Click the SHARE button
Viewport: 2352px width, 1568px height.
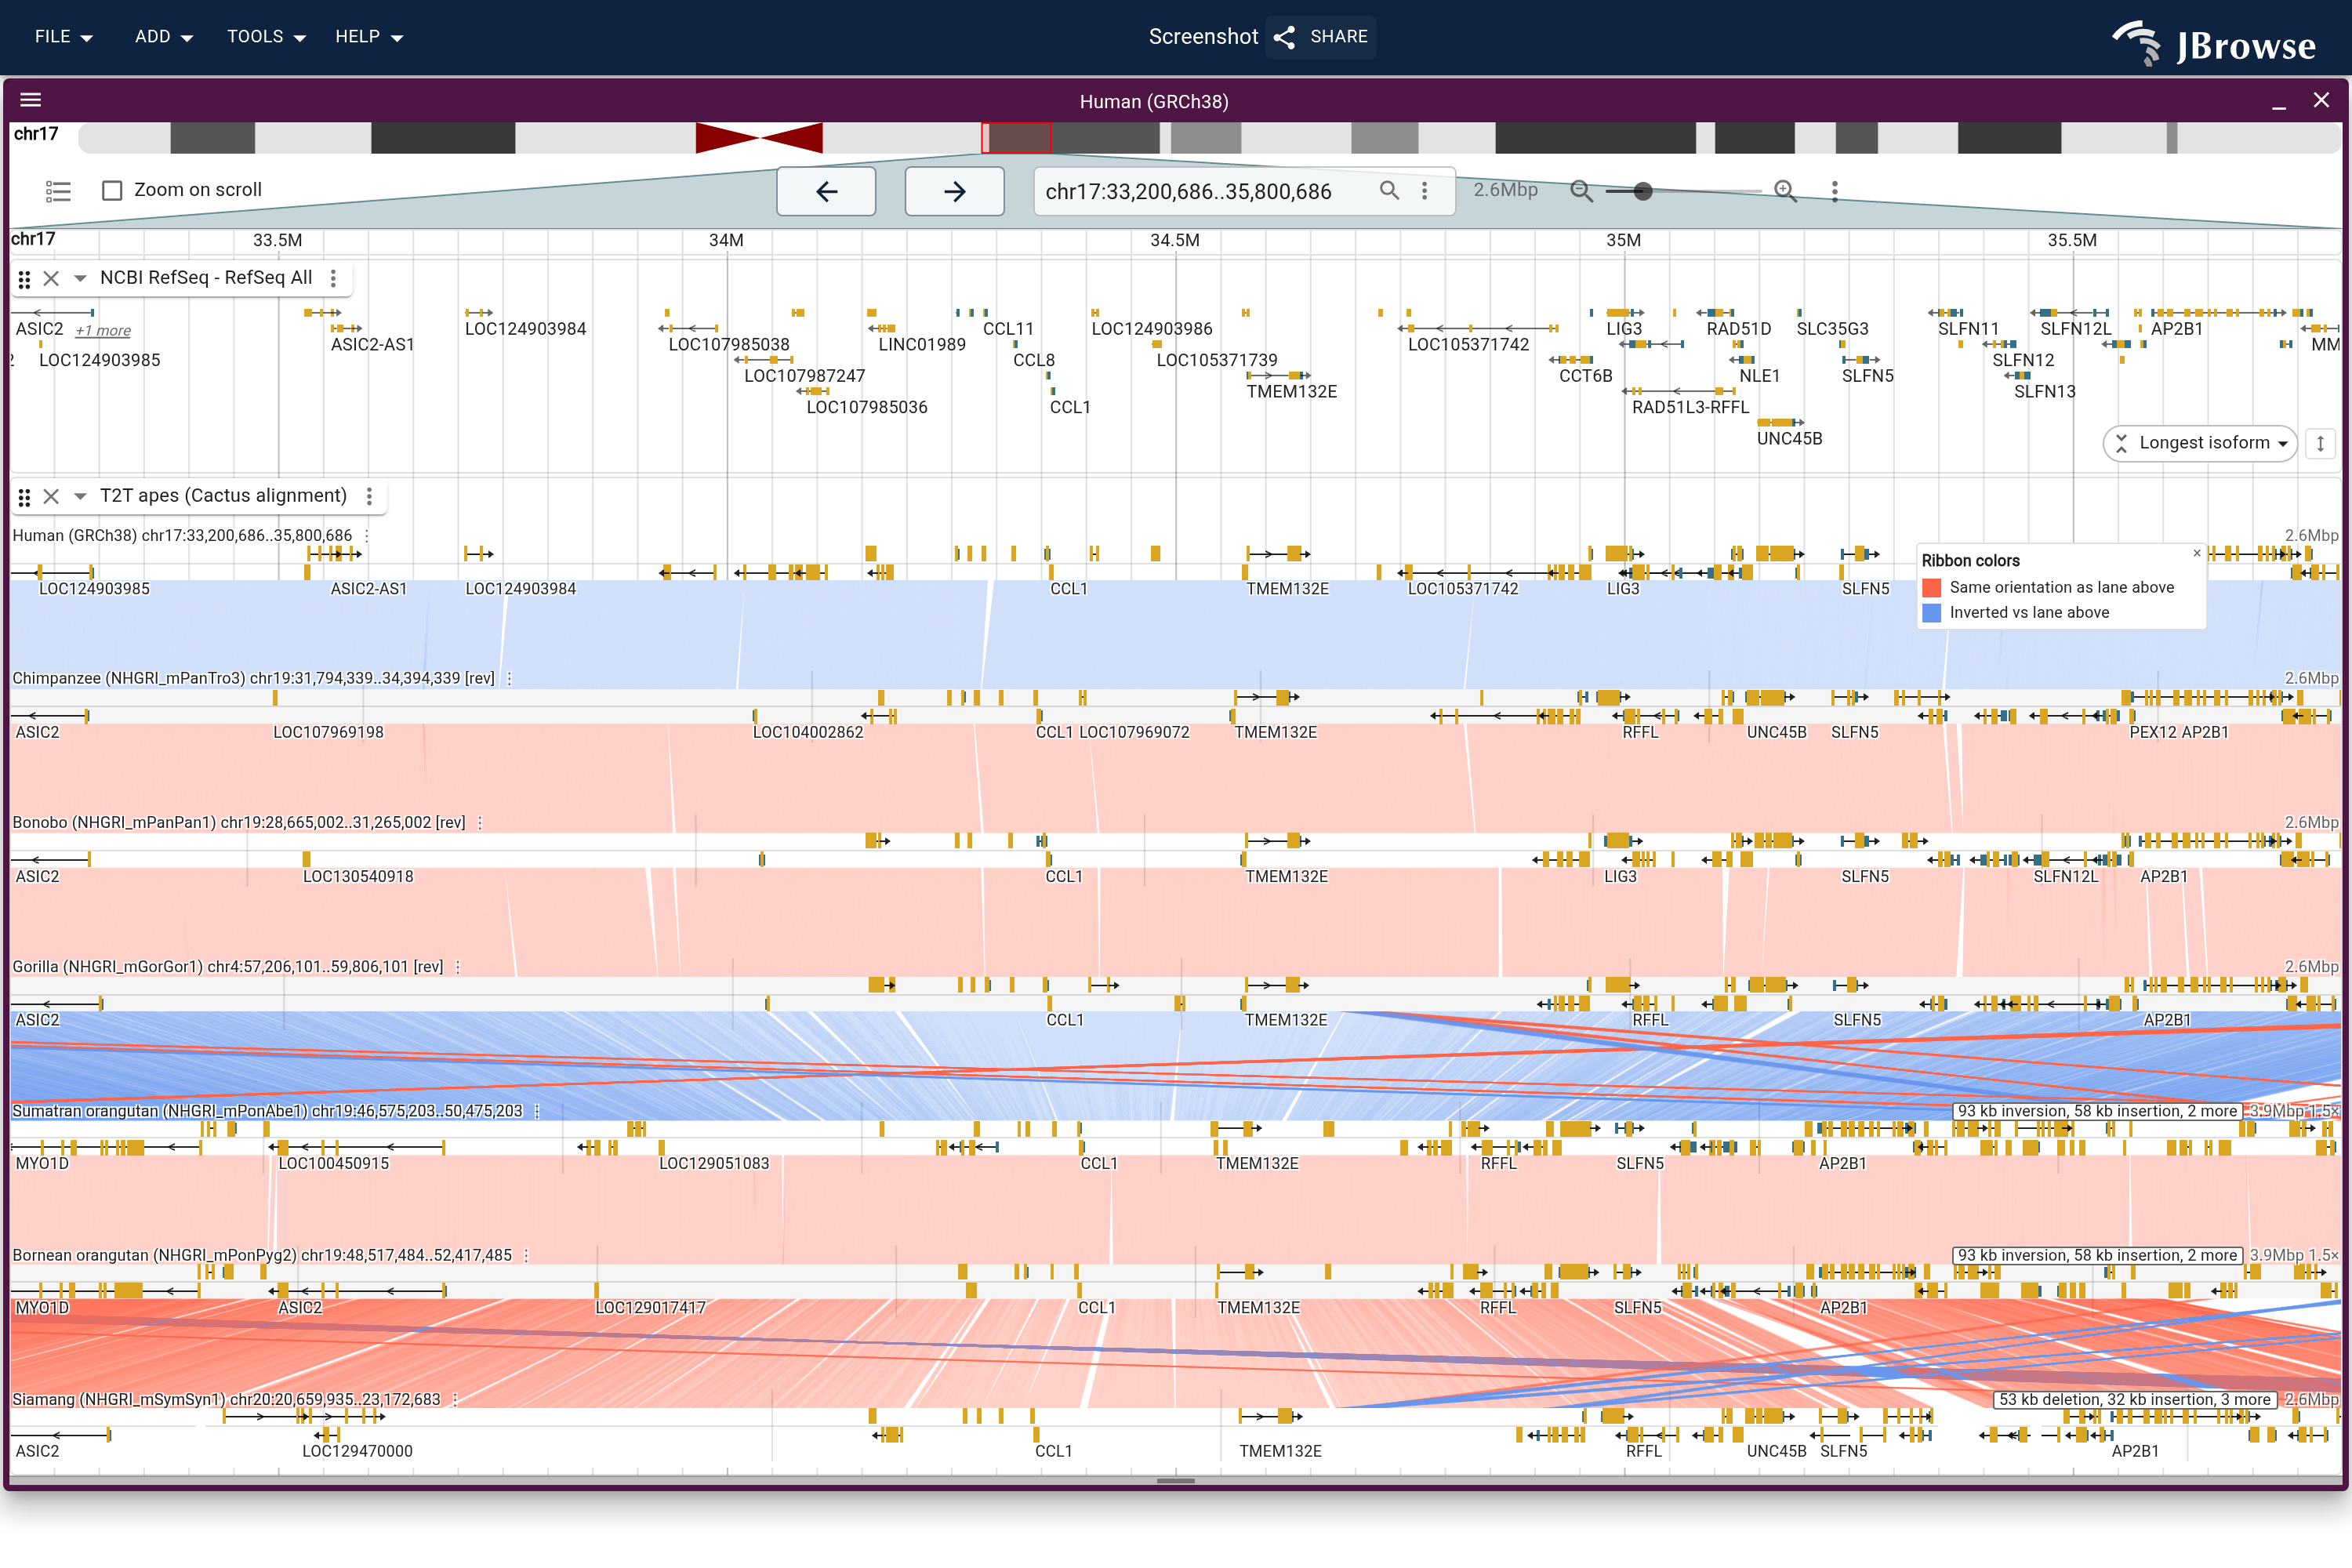1321,37
